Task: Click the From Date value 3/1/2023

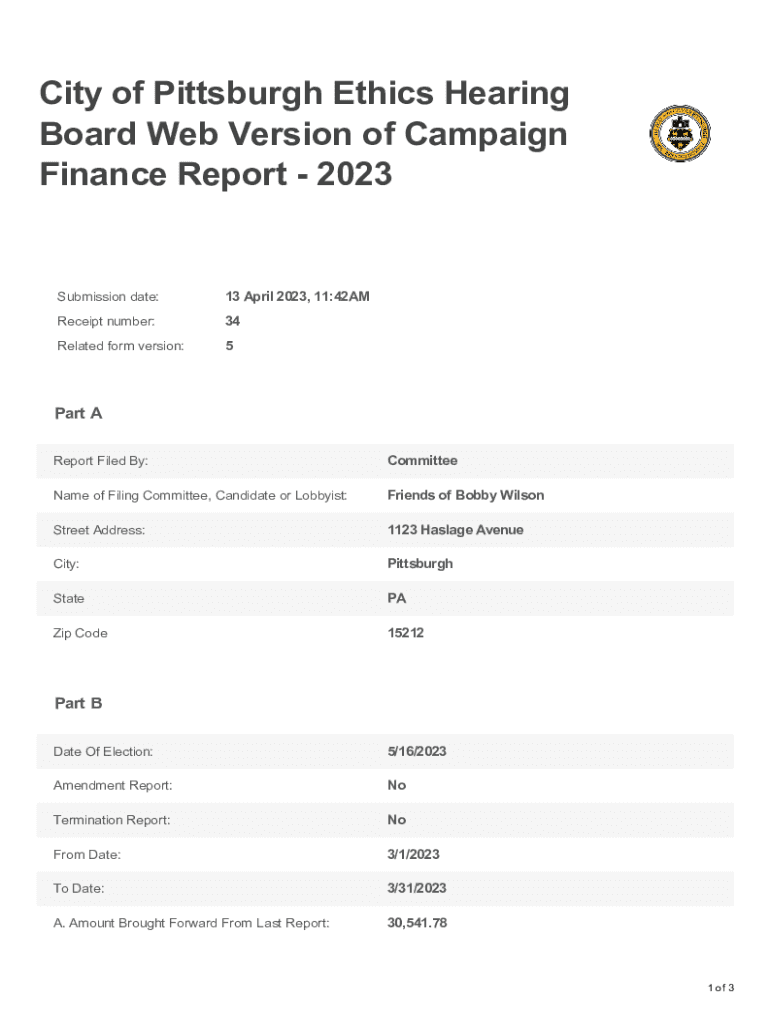Action: click(x=413, y=854)
